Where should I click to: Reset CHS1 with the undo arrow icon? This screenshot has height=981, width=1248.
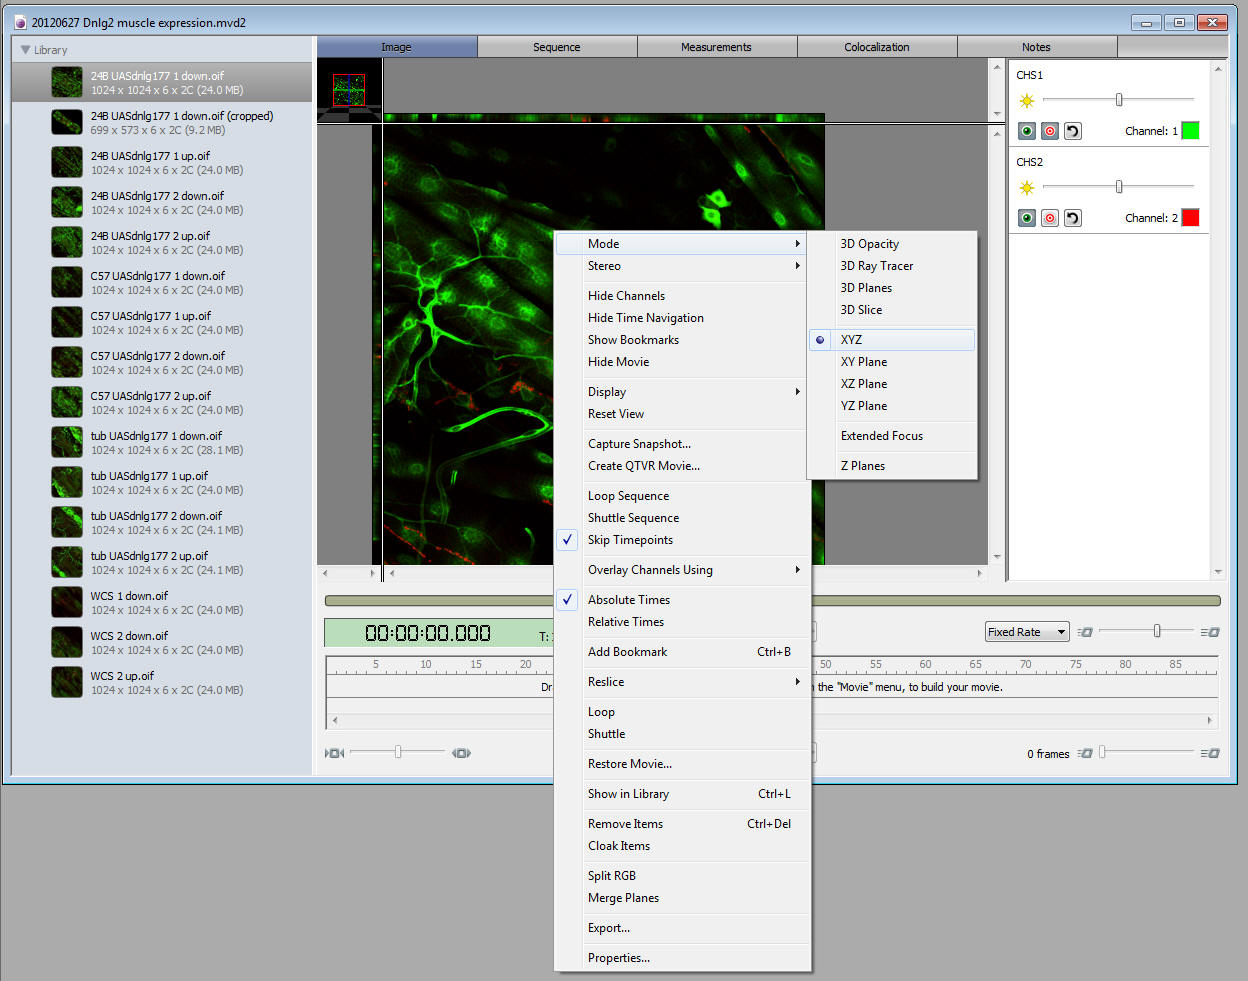point(1072,131)
